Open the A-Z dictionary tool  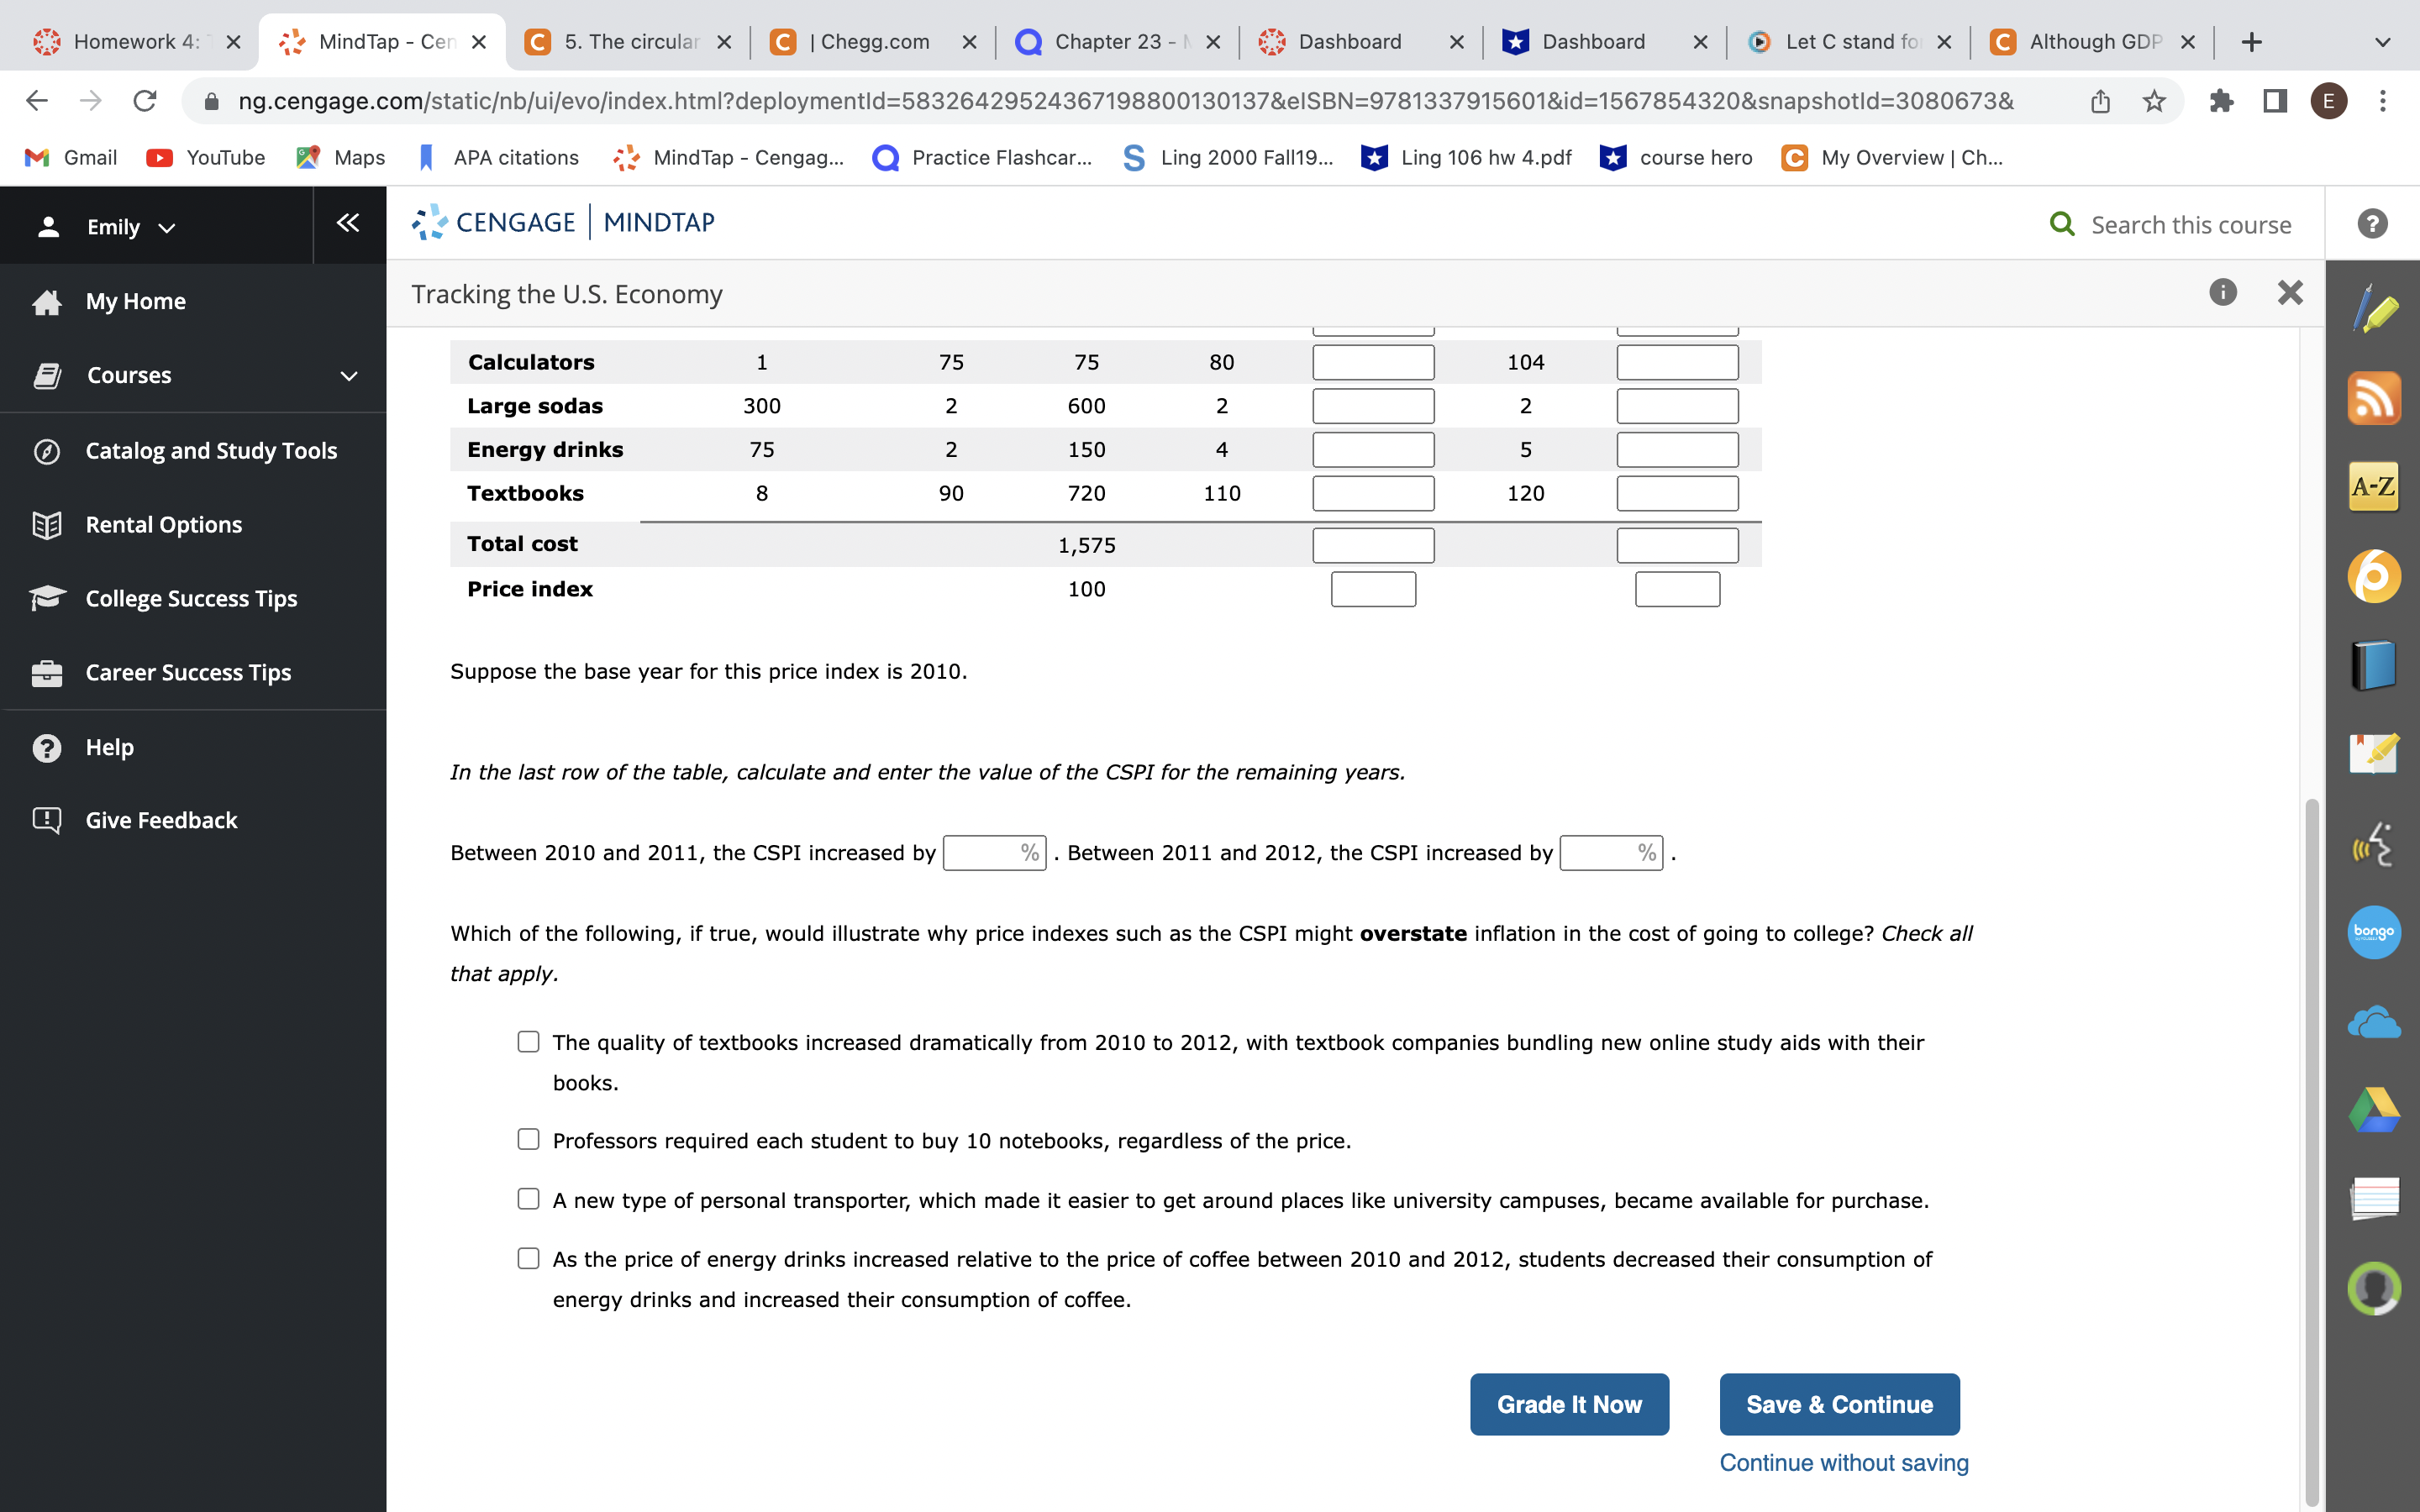coord(2374,487)
